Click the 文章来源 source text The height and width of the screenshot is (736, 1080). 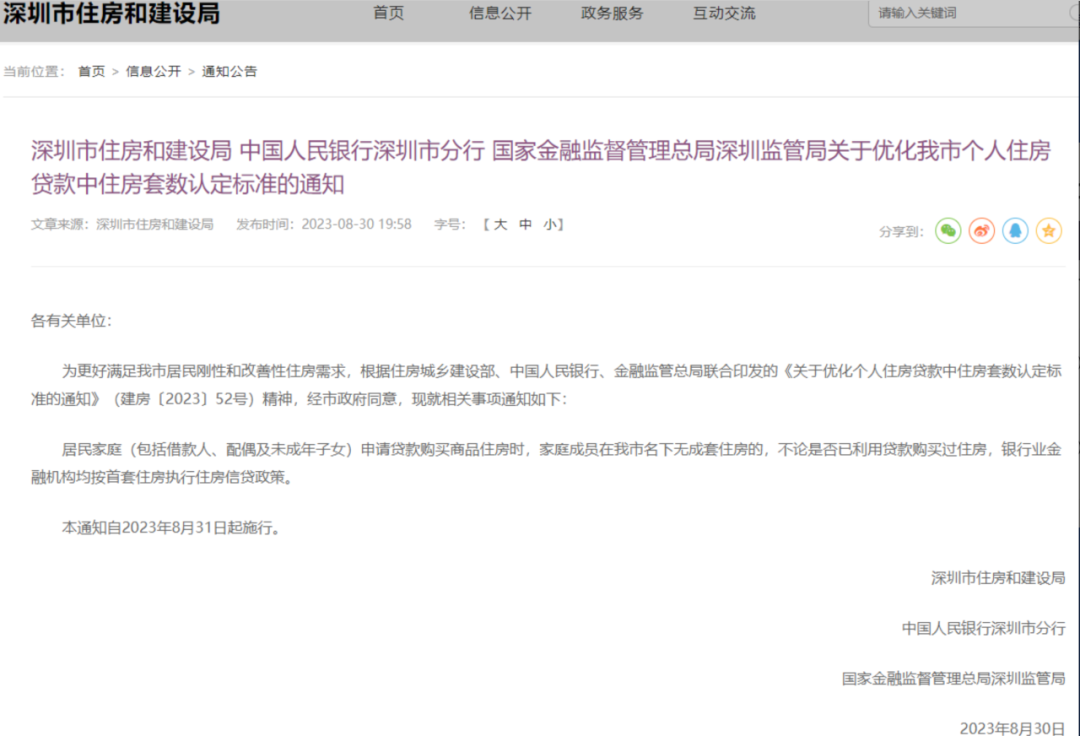122,224
